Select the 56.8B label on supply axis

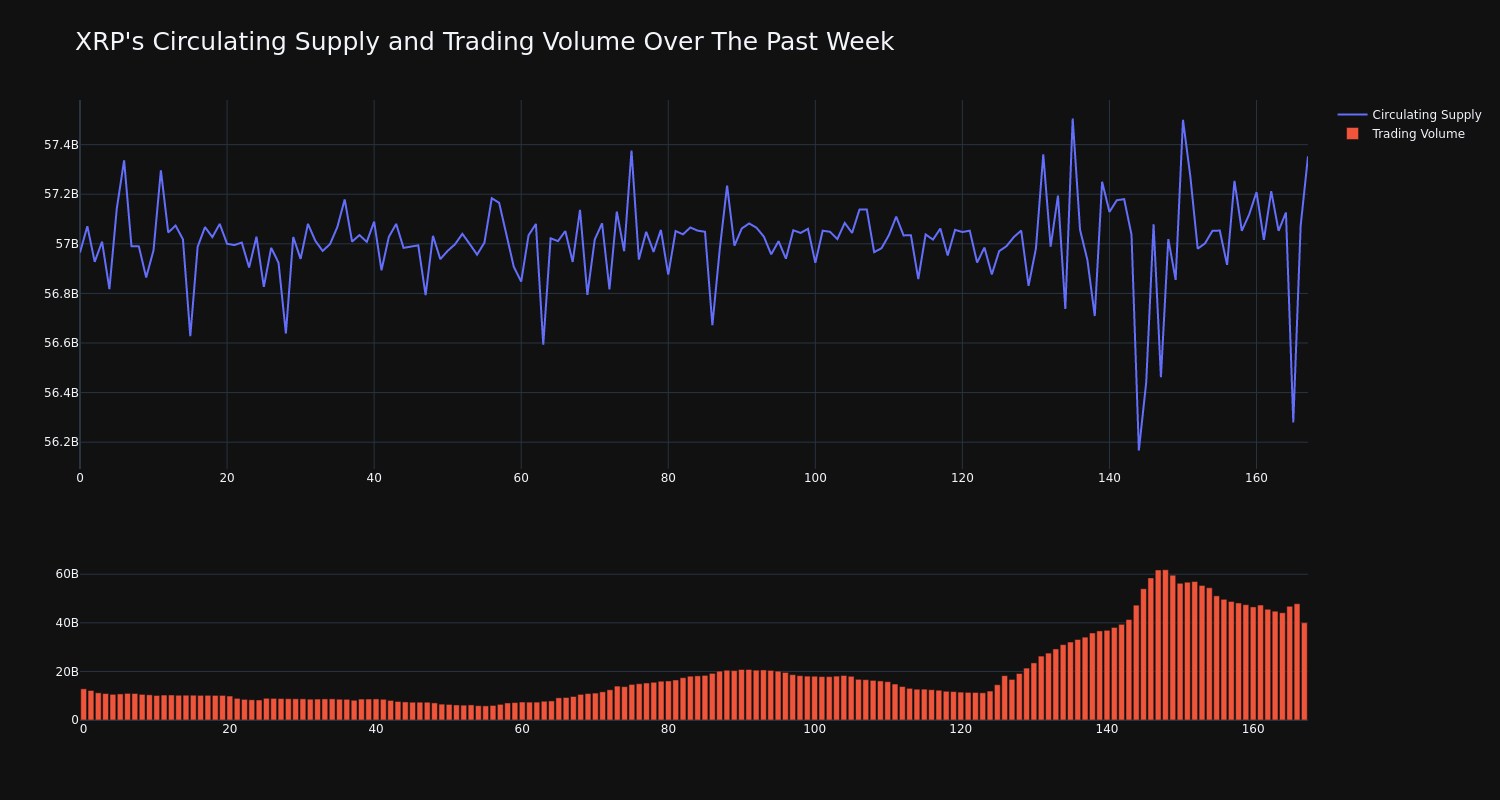pos(61,293)
